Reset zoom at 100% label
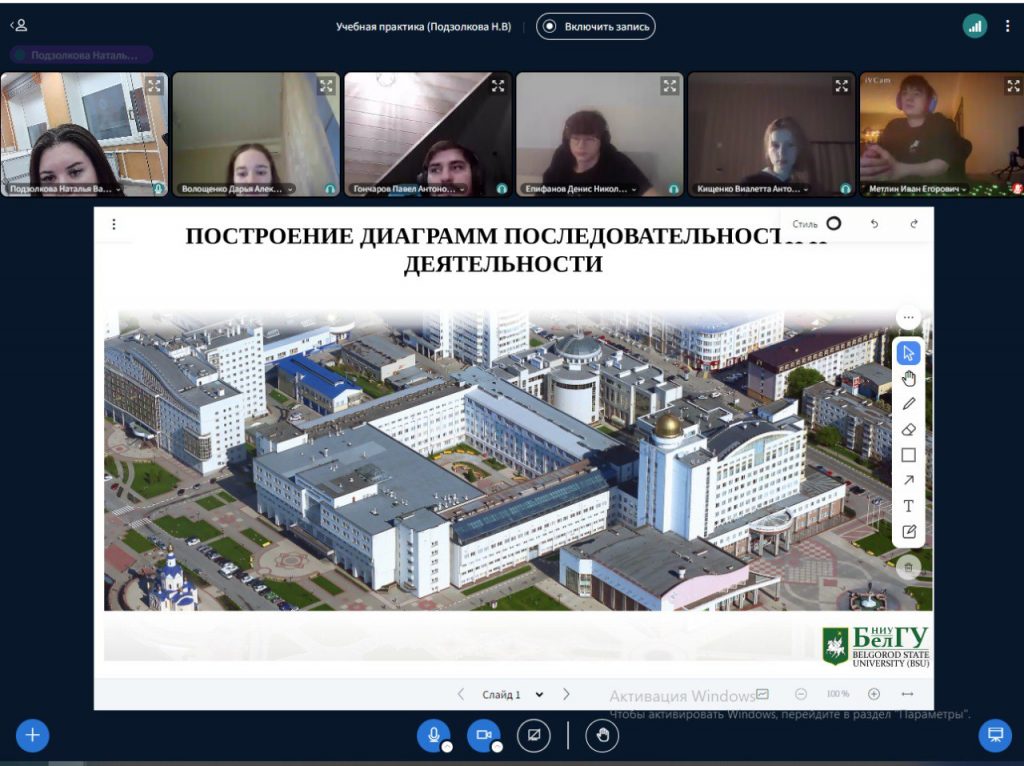This screenshot has width=1024, height=766. [x=837, y=694]
